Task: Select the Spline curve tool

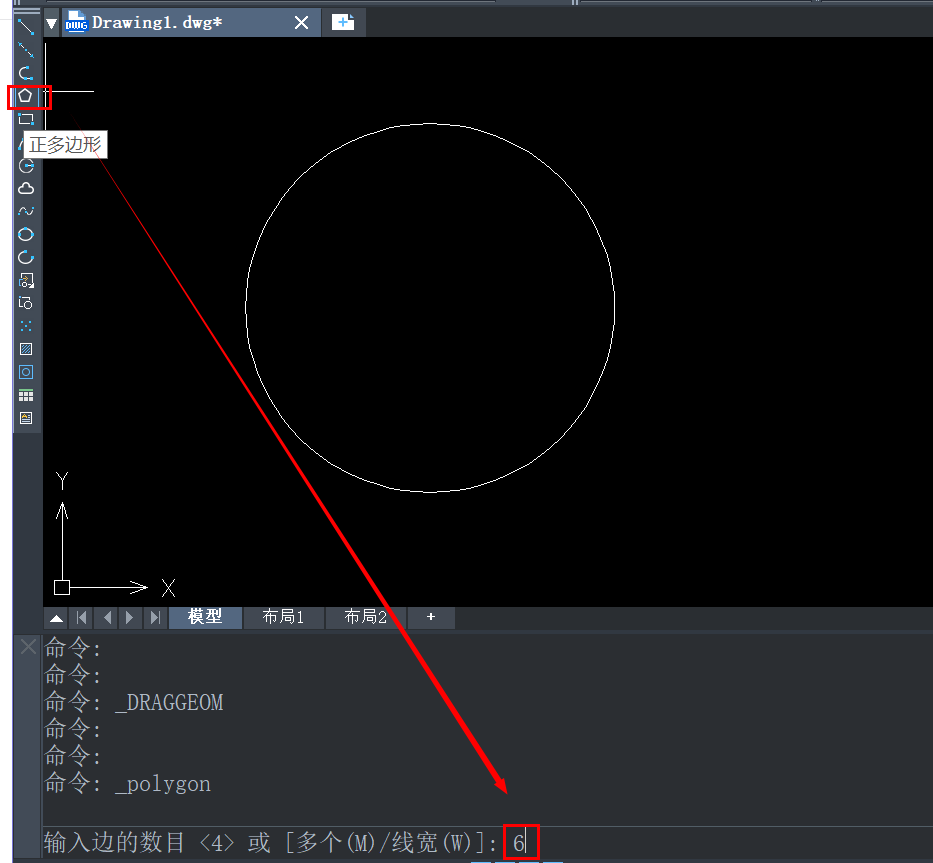Action: 26,211
